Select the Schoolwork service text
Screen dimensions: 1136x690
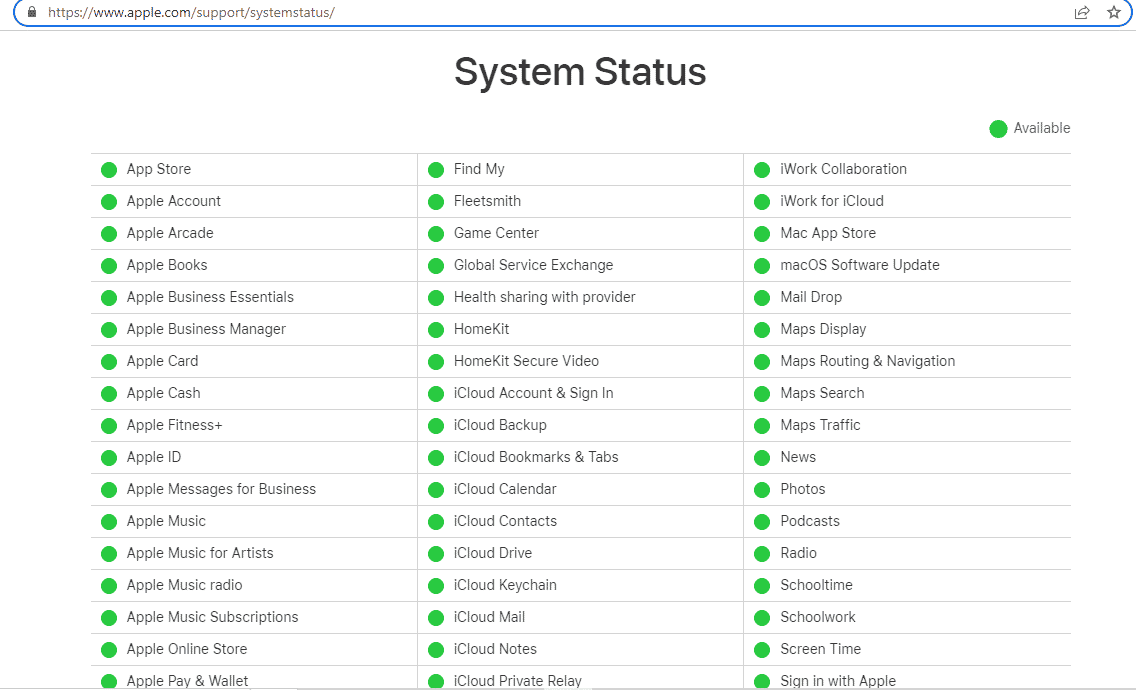pyautogui.click(x=818, y=617)
